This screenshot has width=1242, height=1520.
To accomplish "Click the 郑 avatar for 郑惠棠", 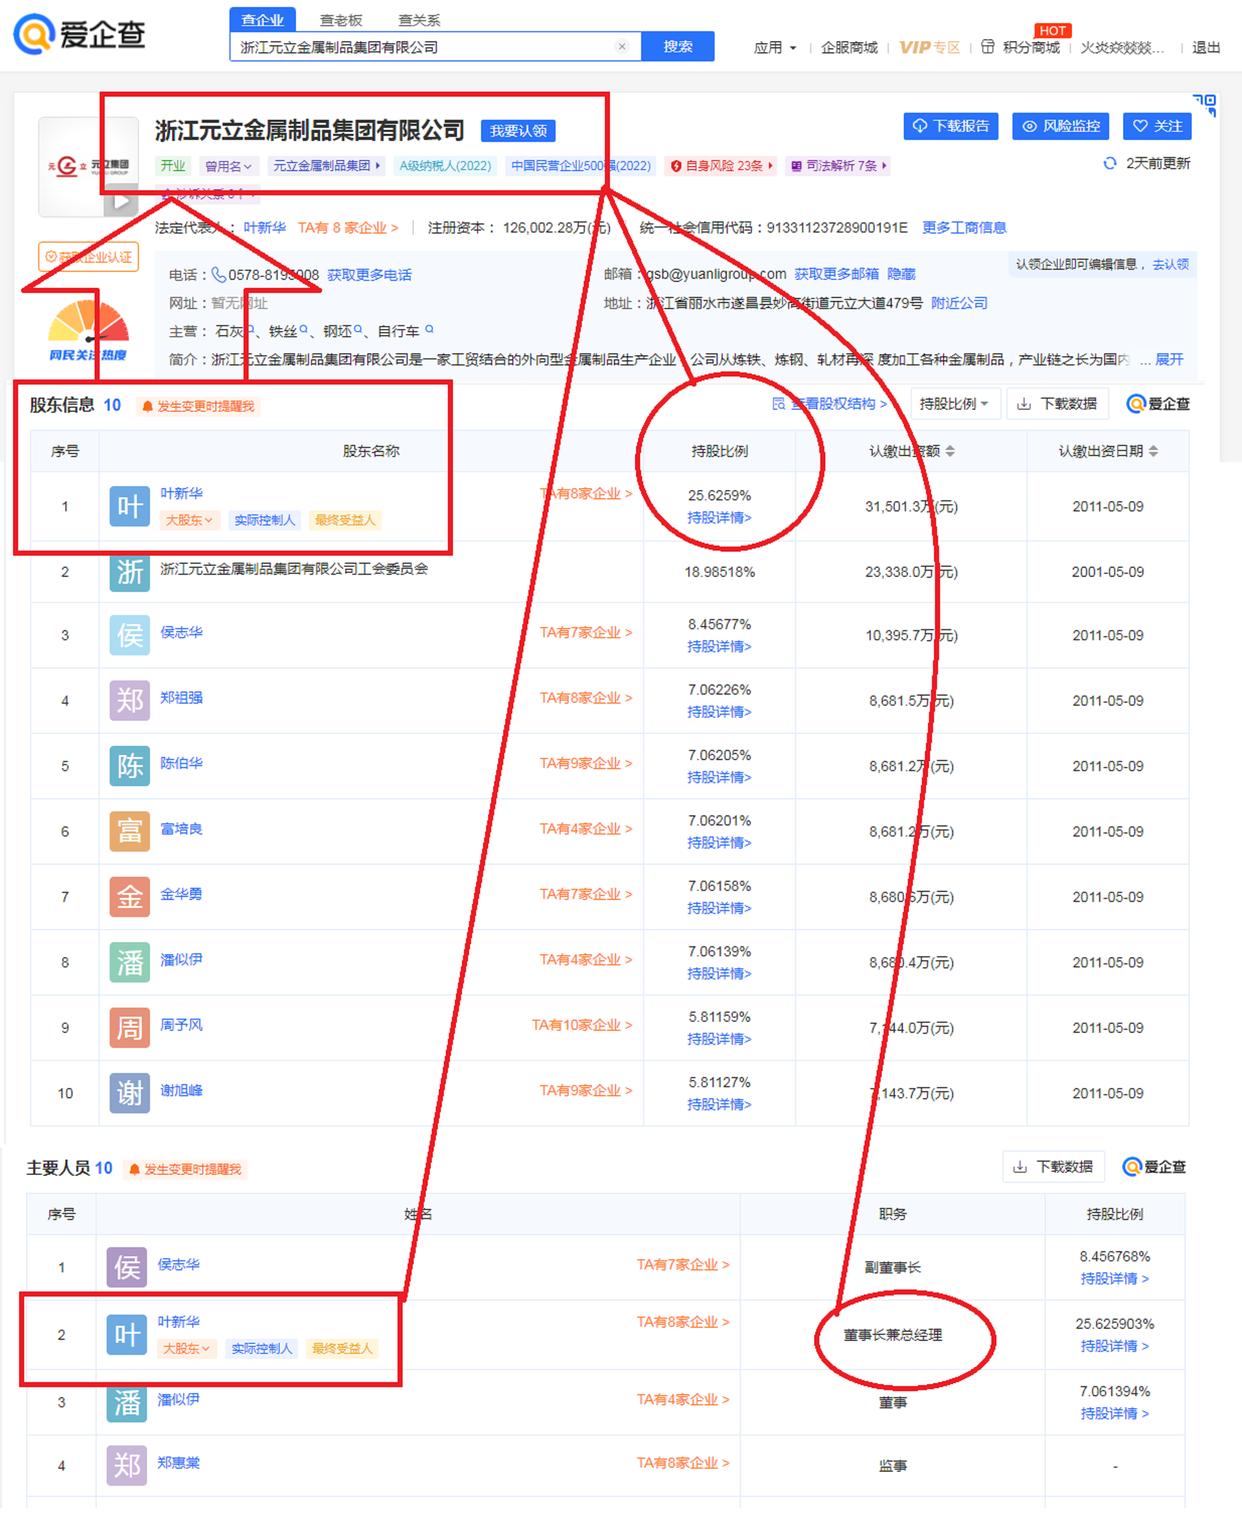I will tap(127, 1465).
